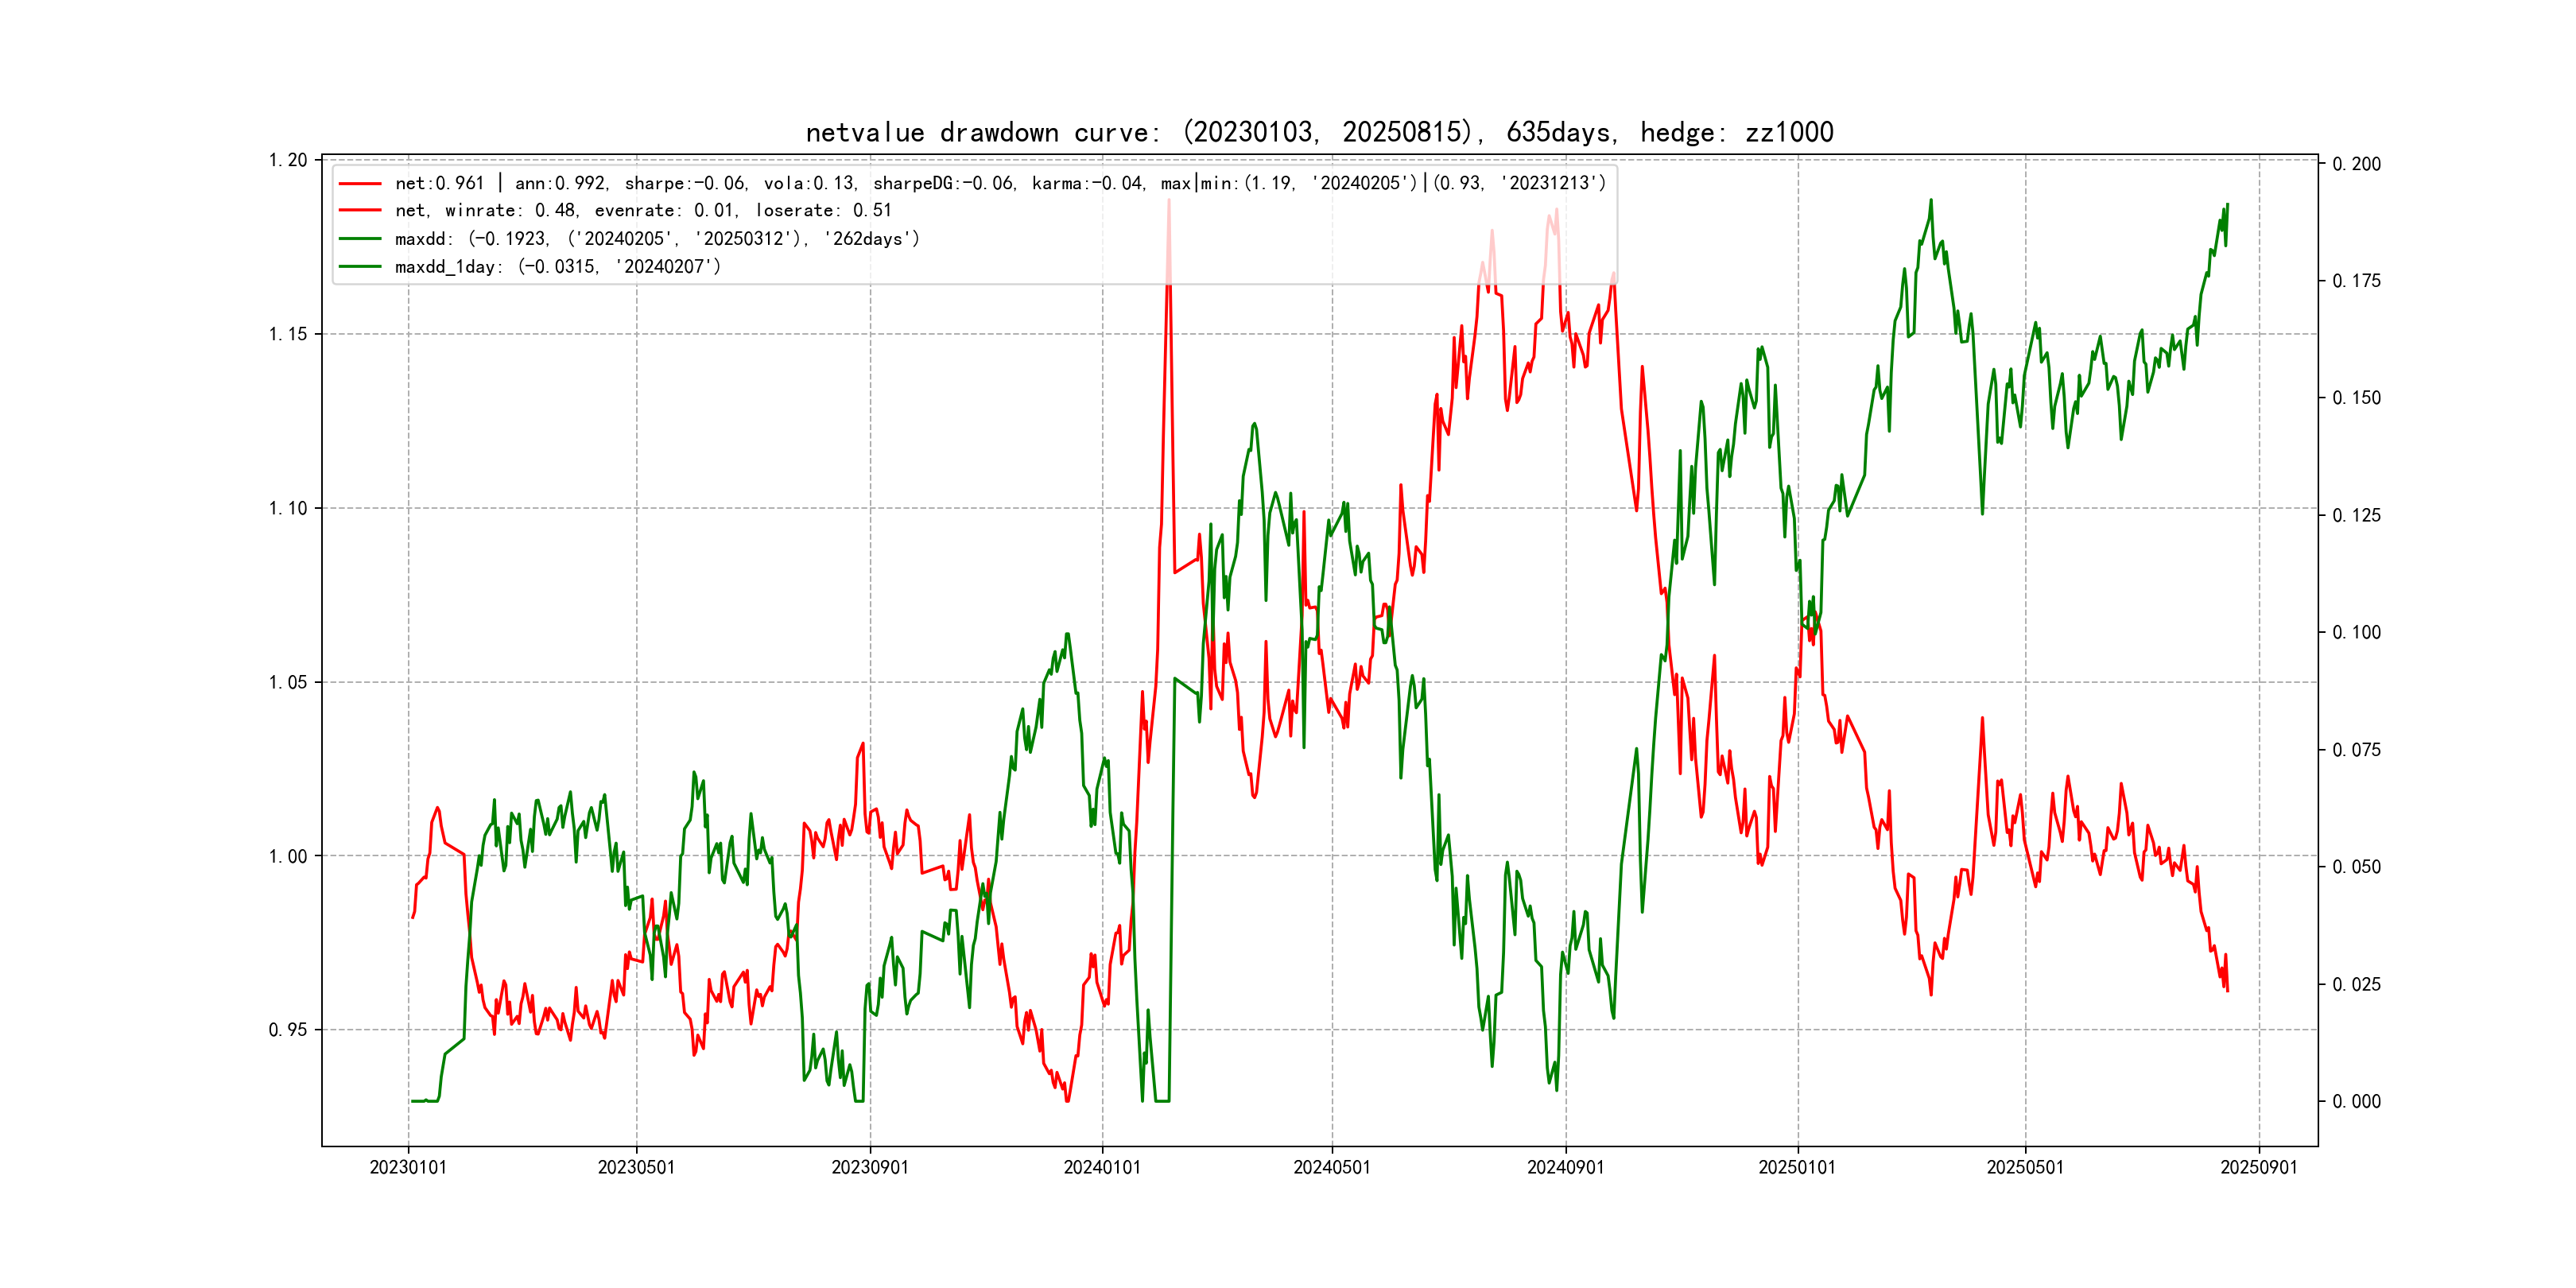Click the 1.20 left axis tick label
The width and height of the screenshot is (2576, 1288).
(x=288, y=161)
